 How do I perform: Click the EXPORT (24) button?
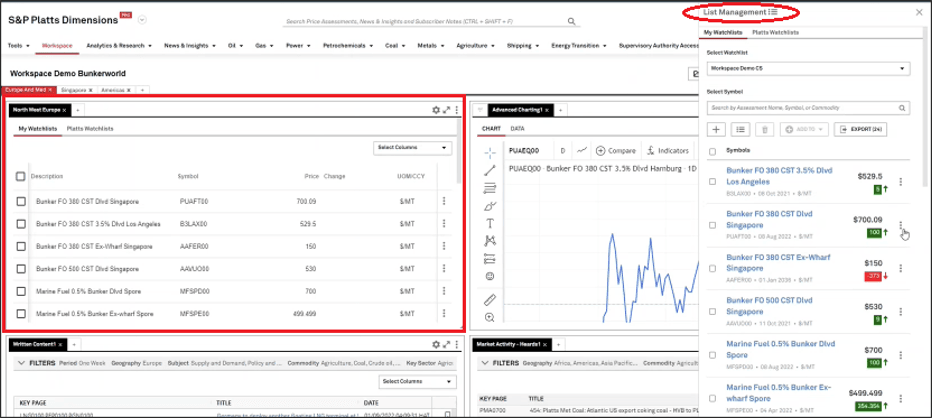click(x=861, y=129)
